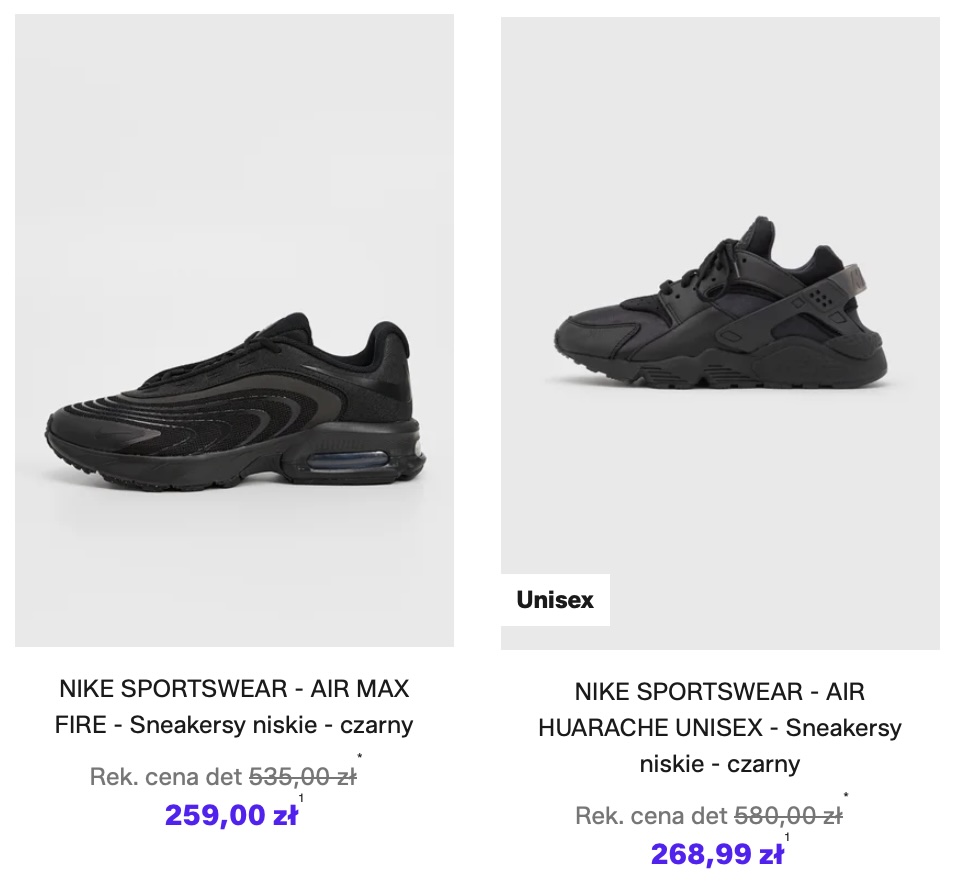This screenshot has width=961, height=886.
Task: Click the "HUARACHE UNISEX - Sneakersy" text line
Action: click(720, 728)
